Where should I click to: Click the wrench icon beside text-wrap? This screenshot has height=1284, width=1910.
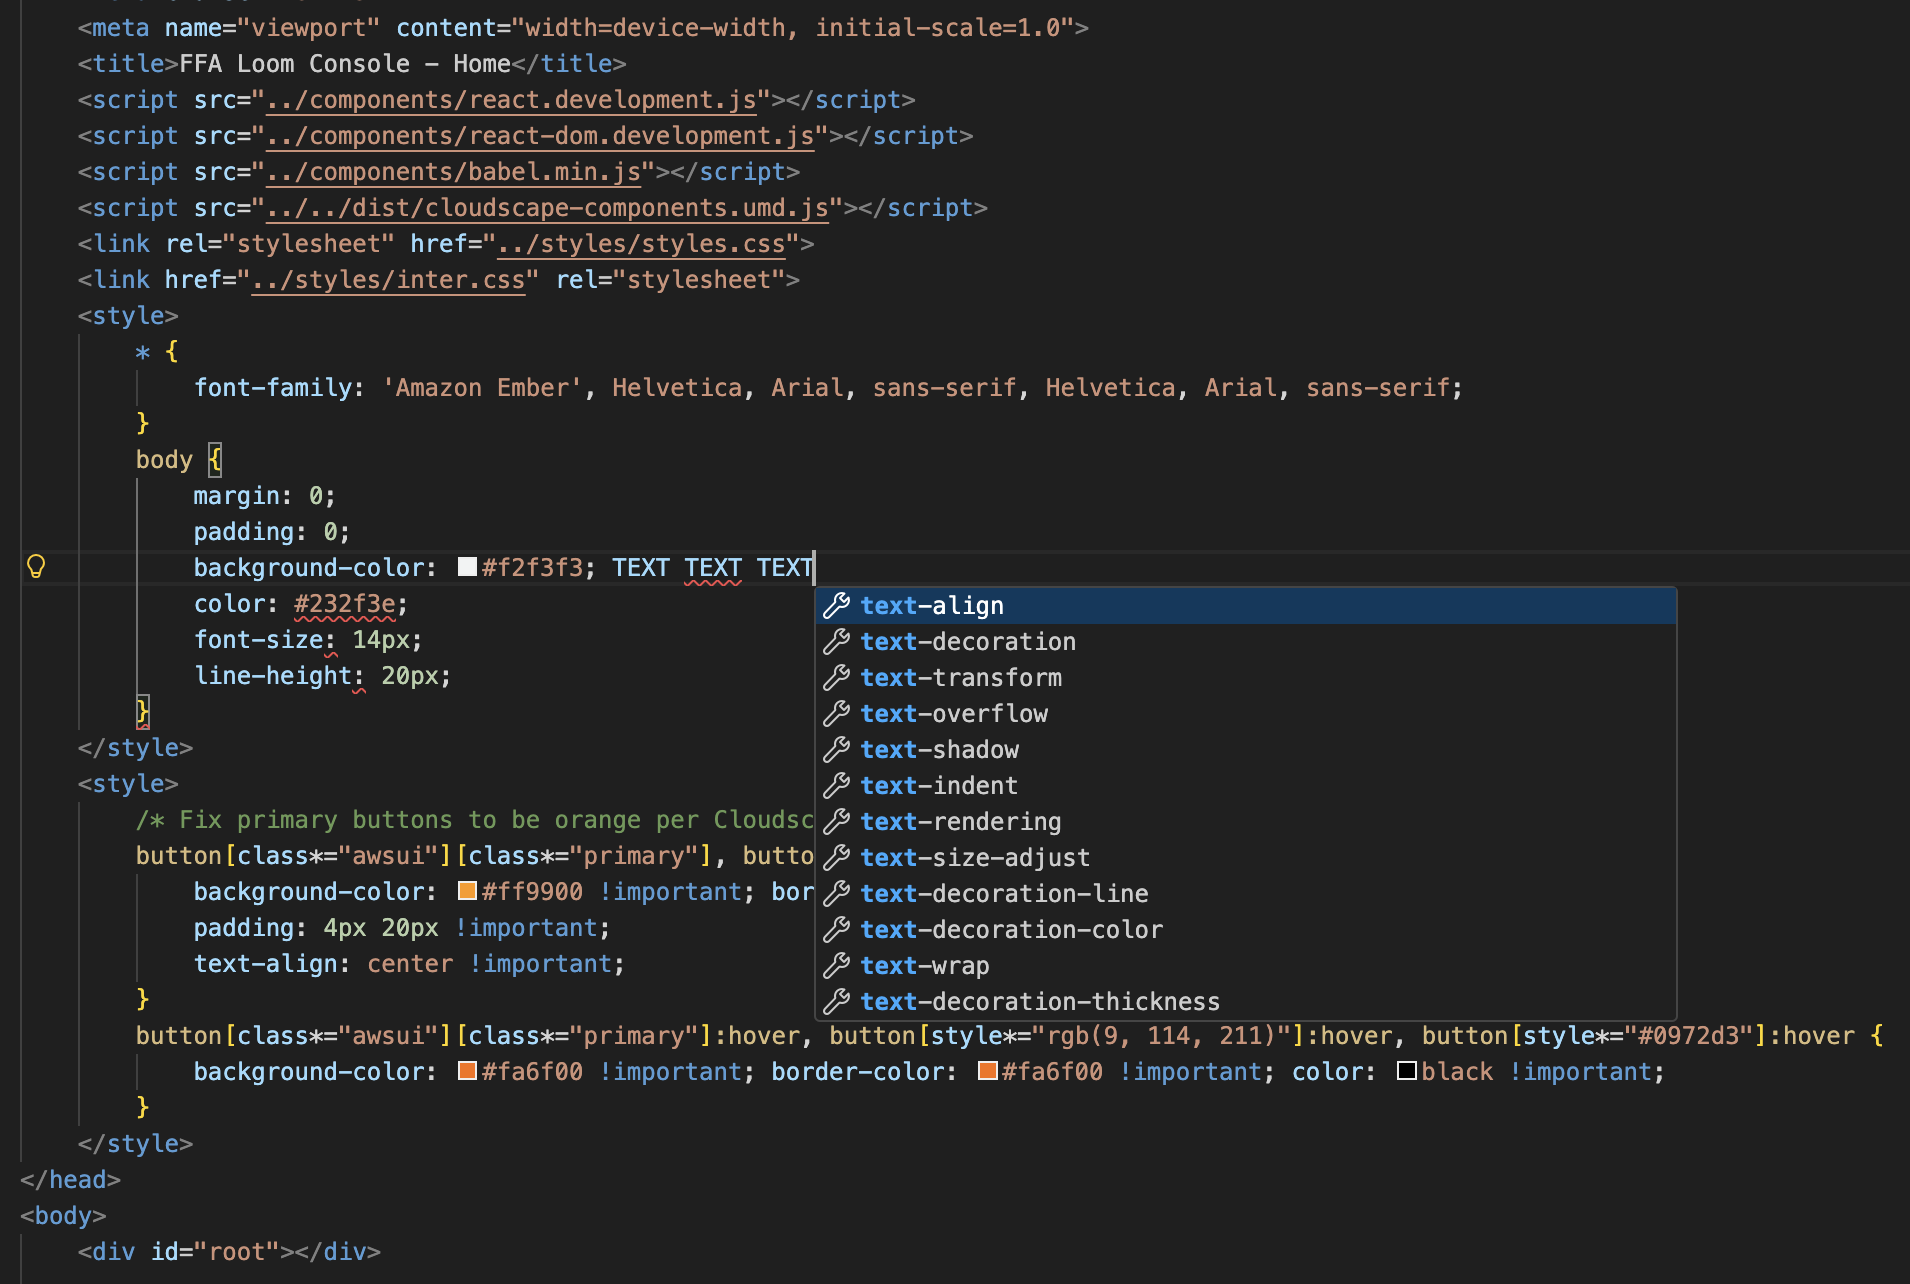(x=836, y=965)
